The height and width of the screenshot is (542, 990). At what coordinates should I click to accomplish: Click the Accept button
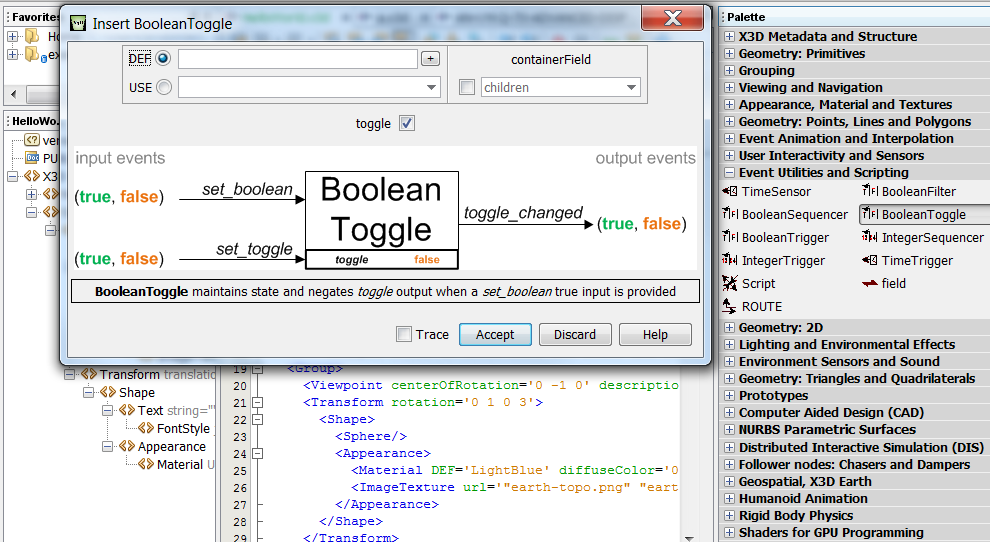495,334
